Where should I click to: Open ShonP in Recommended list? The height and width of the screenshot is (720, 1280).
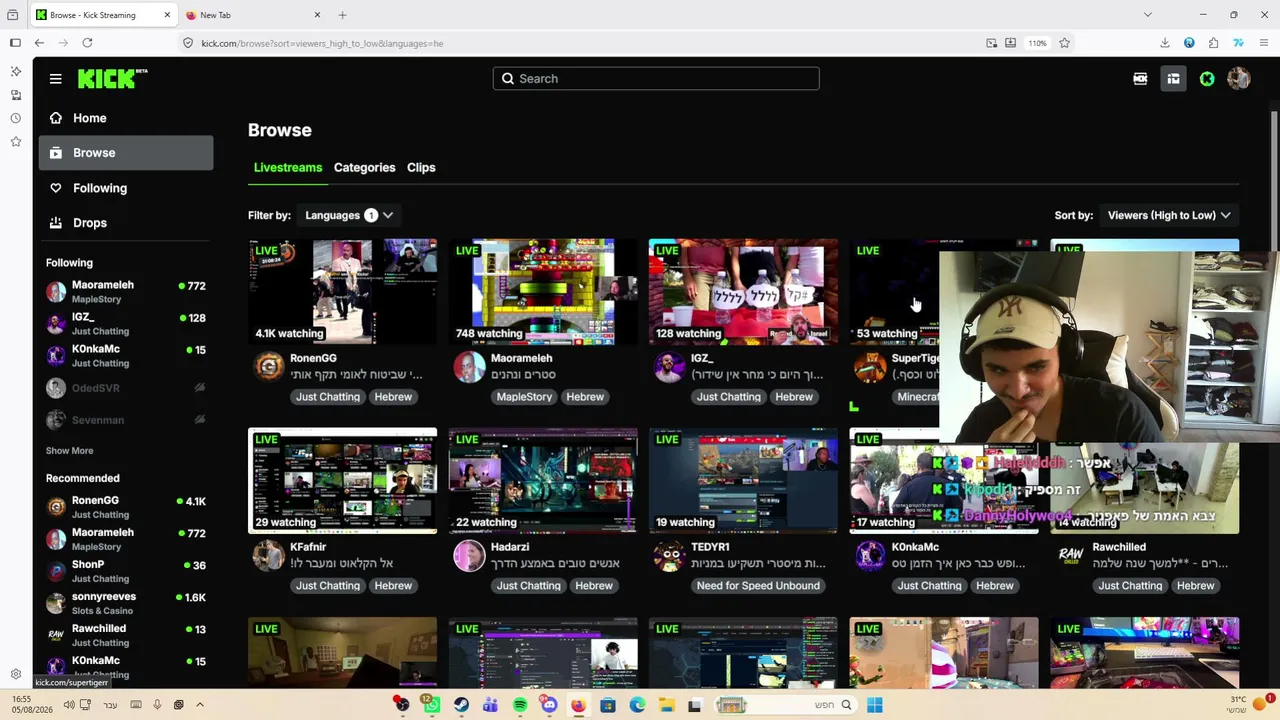click(x=126, y=571)
